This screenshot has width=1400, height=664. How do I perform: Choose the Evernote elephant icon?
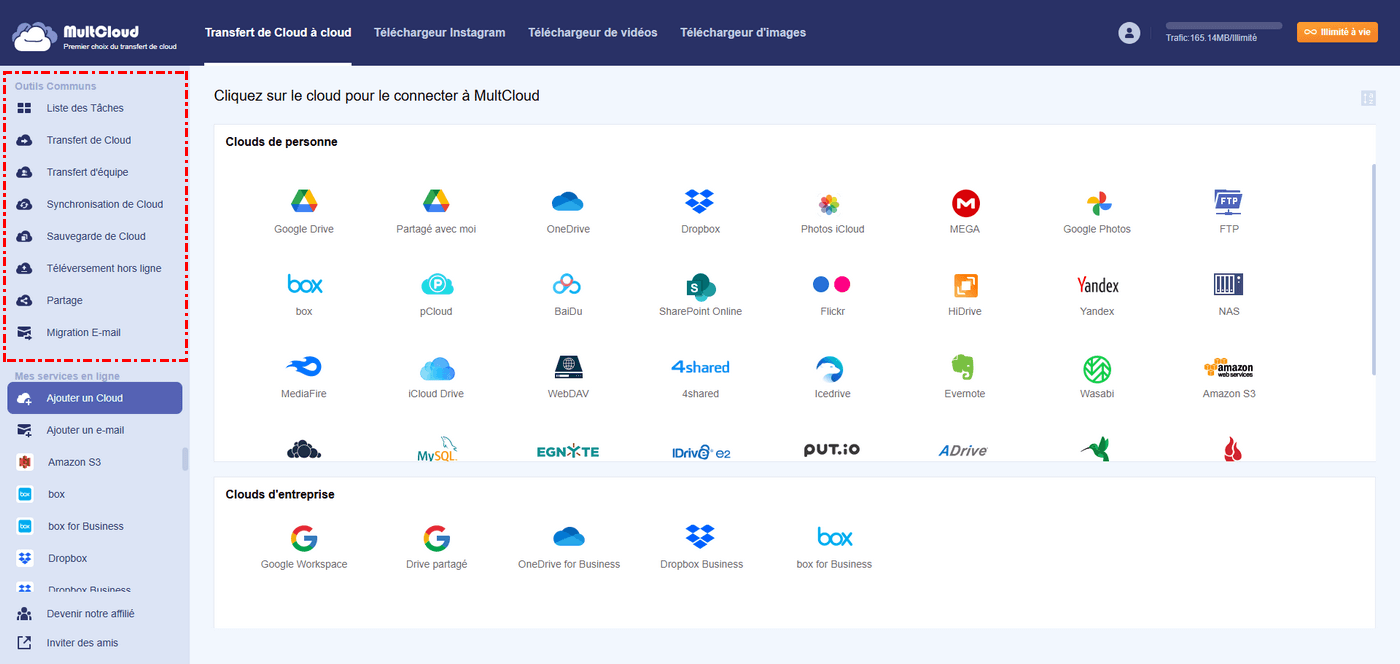[965, 367]
